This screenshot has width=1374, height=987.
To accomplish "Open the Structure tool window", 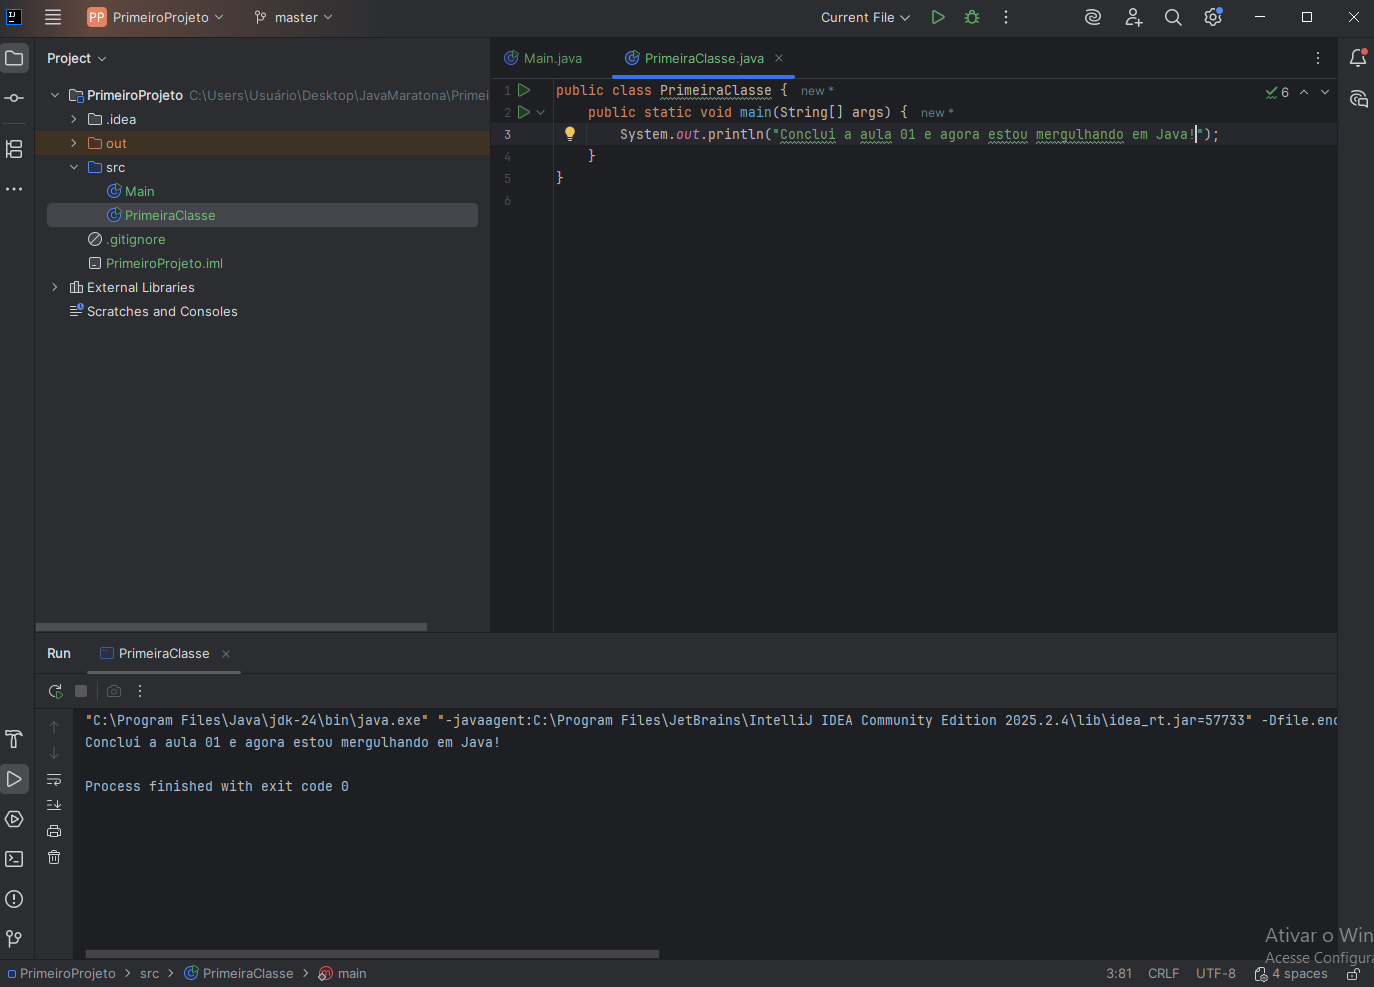I will click(x=14, y=149).
